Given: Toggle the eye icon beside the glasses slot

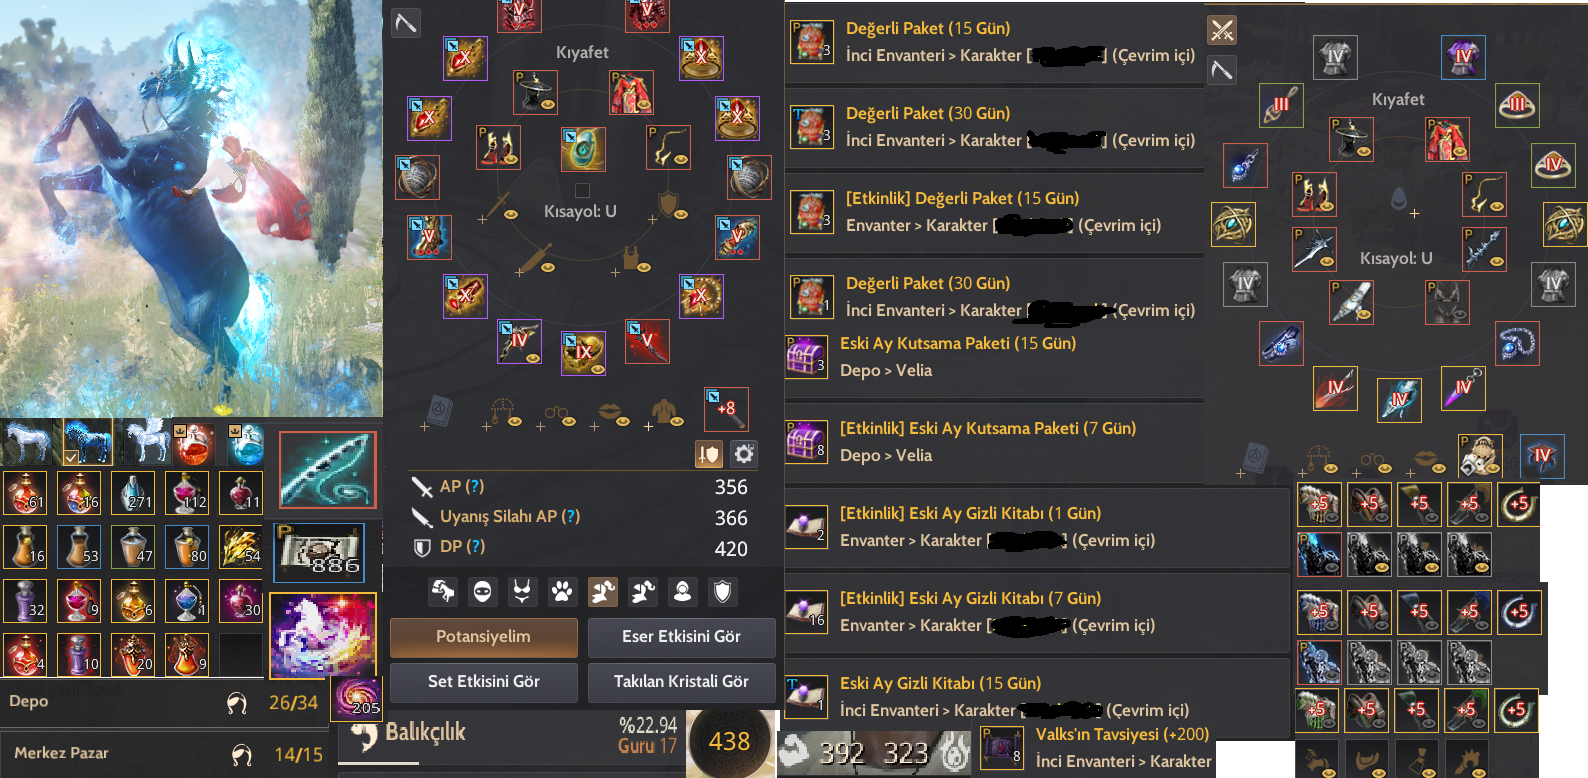Looking at the screenshot, I should (x=569, y=422).
